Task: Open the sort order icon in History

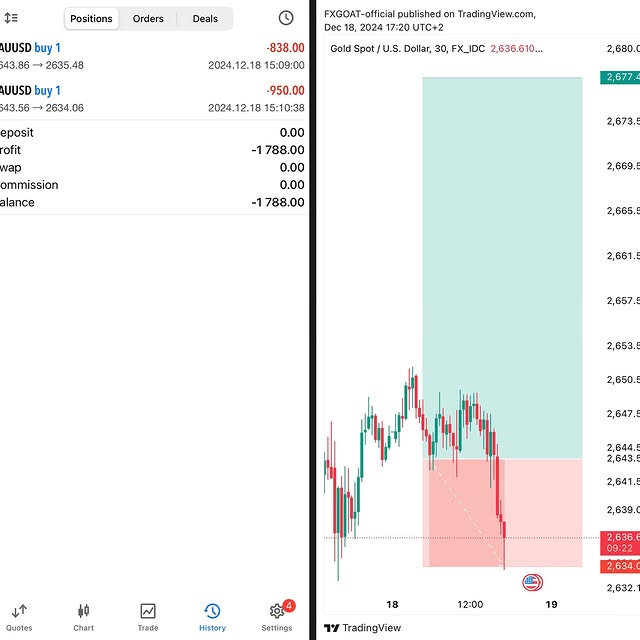Action: [11, 18]
